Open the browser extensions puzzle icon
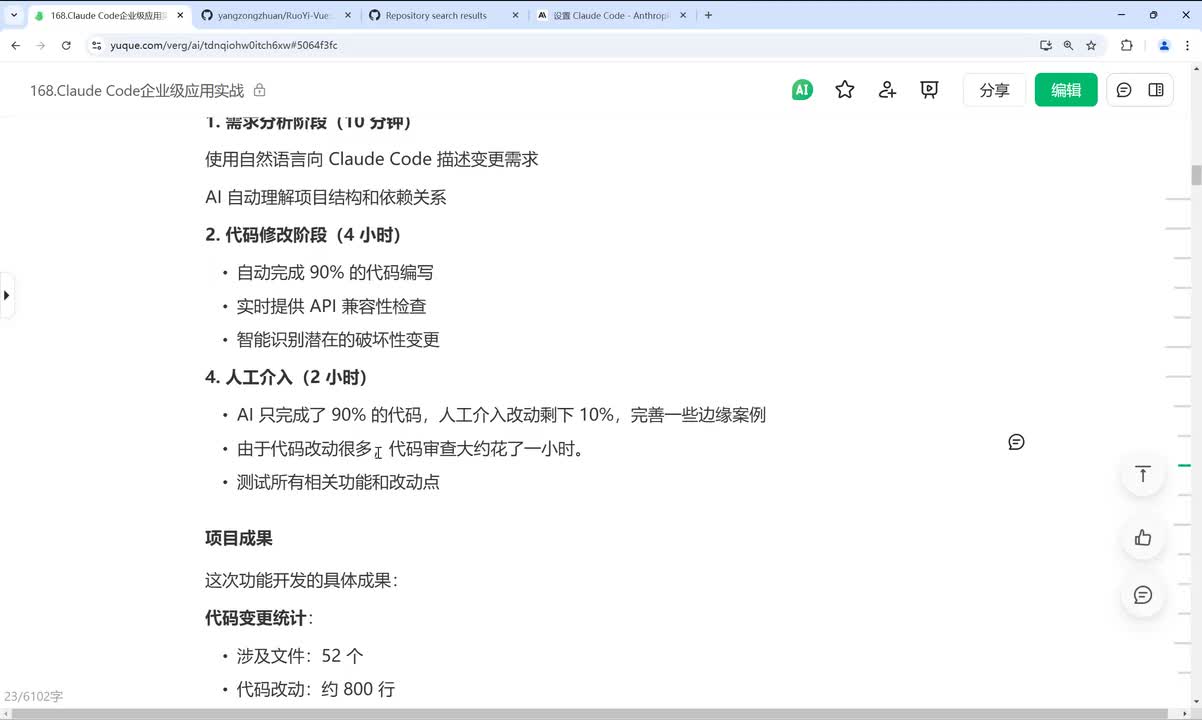This screenshot has height=720, width=1202. click(1127, 45)
